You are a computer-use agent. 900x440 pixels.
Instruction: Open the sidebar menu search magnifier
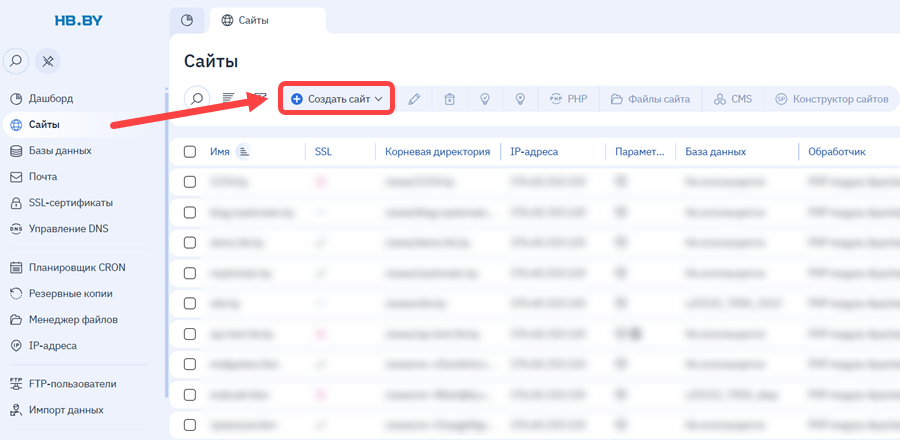[16, 61]
